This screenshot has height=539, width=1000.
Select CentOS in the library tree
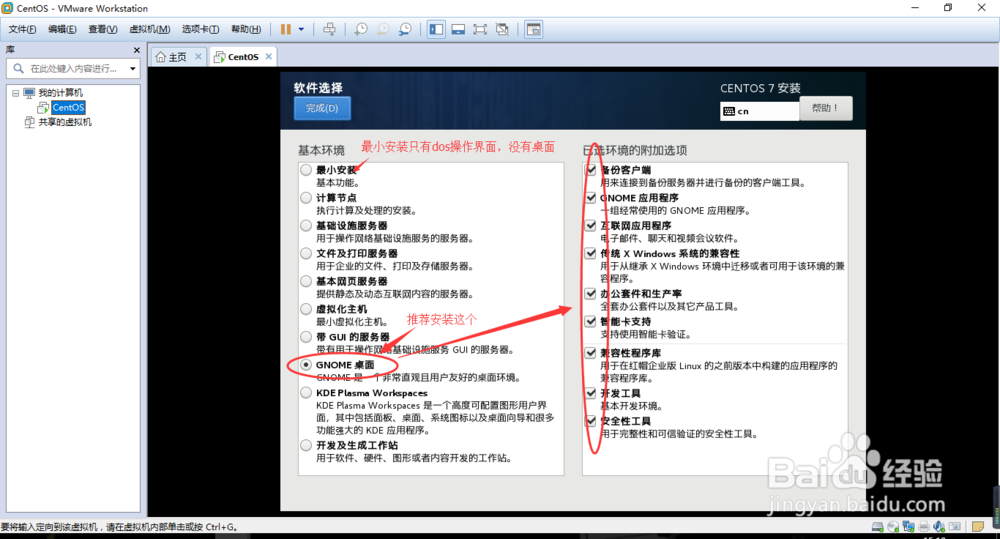click(68, 107)
